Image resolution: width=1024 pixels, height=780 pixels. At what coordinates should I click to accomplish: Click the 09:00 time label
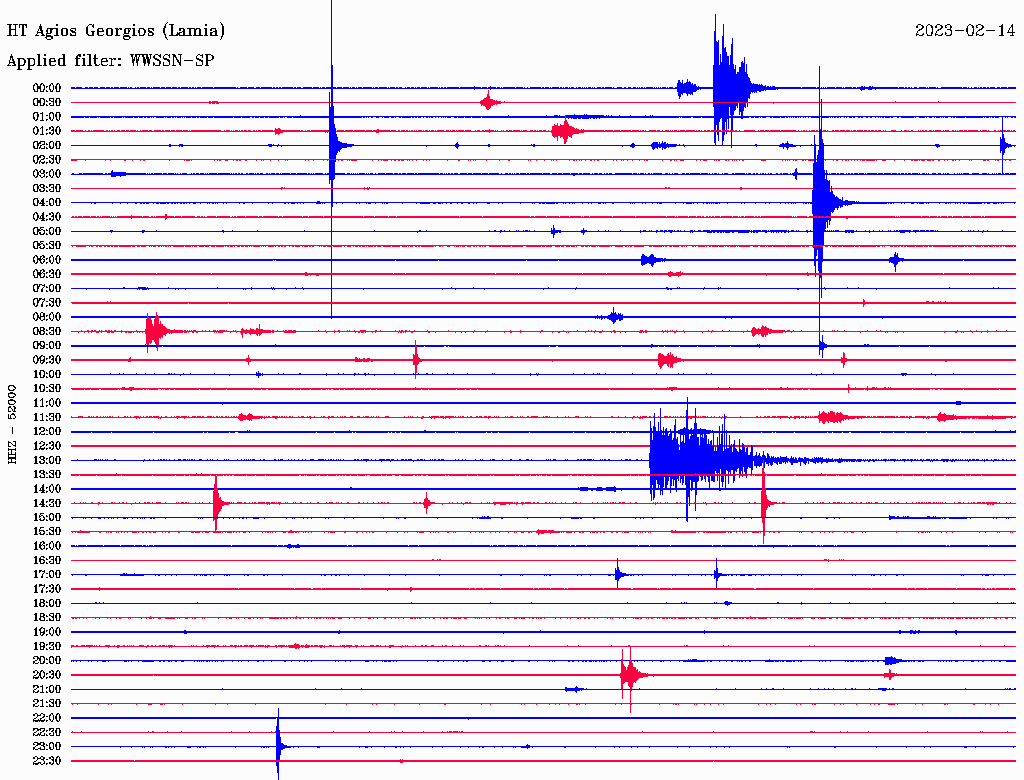(x=47, y=346)
